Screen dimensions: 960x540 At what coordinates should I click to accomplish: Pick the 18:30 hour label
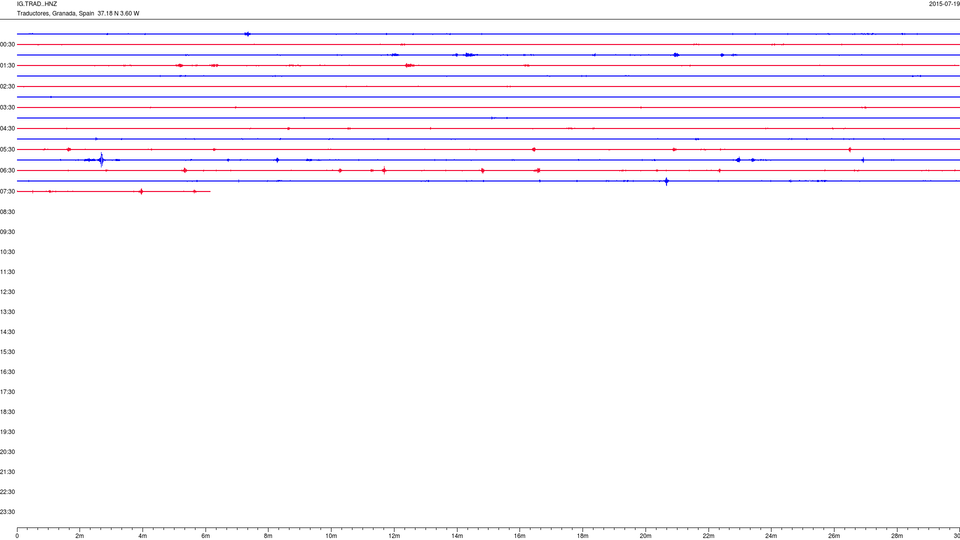pos(7,412)
